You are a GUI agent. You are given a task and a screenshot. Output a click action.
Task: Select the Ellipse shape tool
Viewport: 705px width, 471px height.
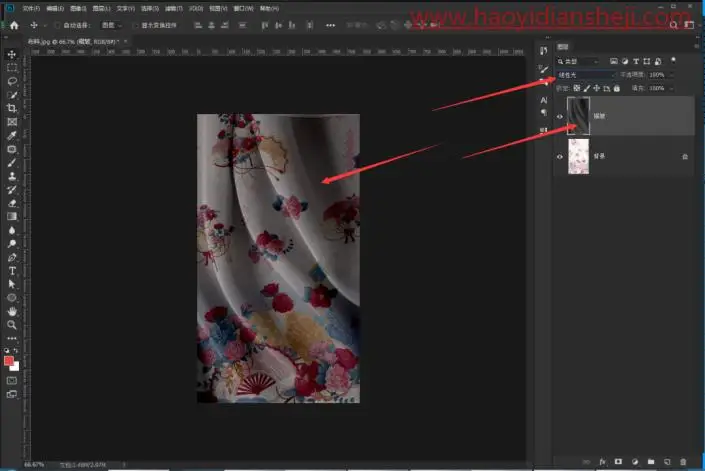[x=12, y=298]
